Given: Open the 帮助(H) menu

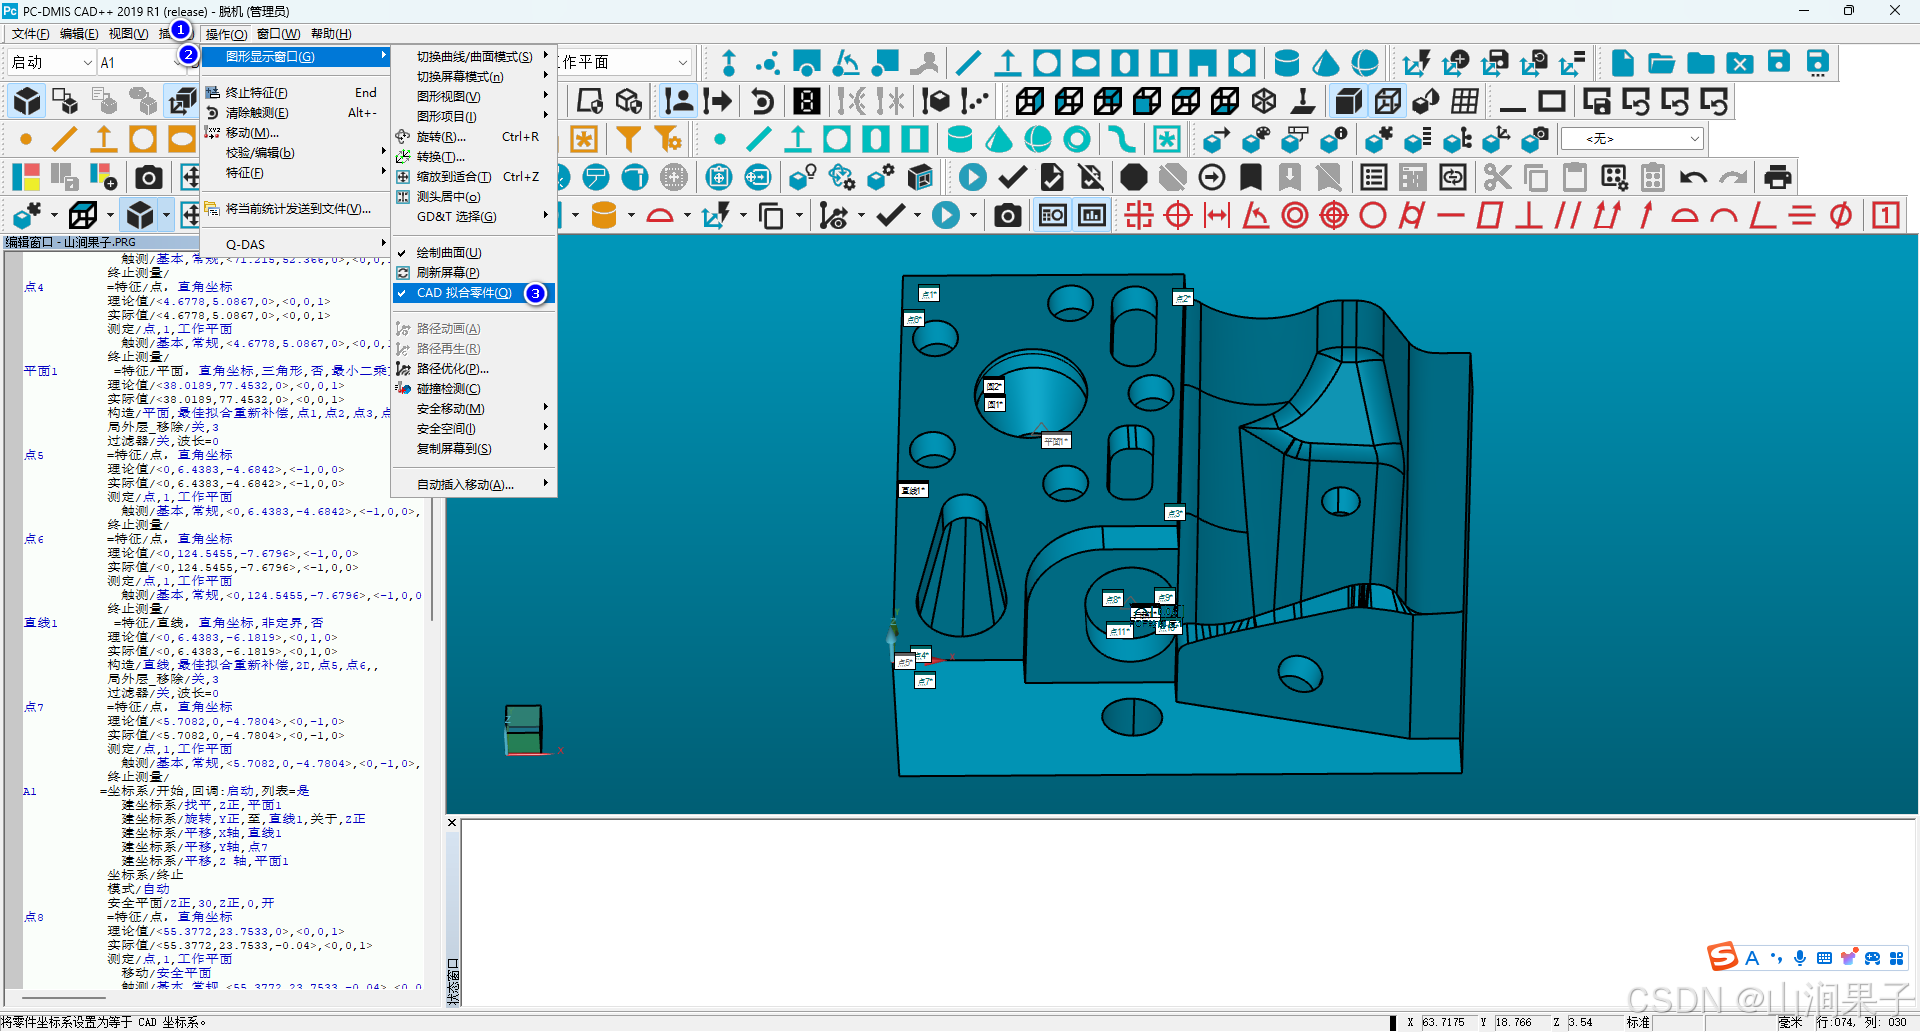Looking at the screenshot, I should pyautogui.click(x=331, y=34).
